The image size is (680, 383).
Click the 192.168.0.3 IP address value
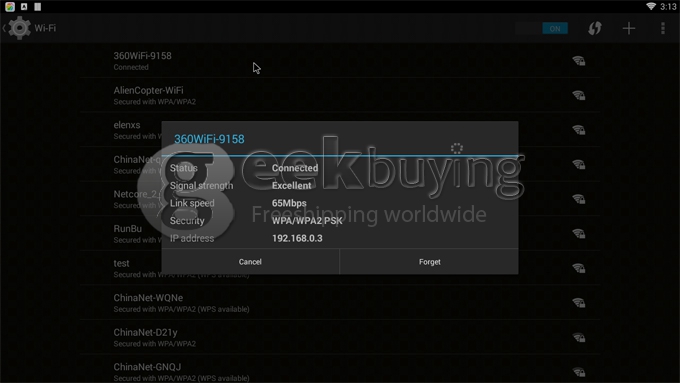[x=297, y=238]
